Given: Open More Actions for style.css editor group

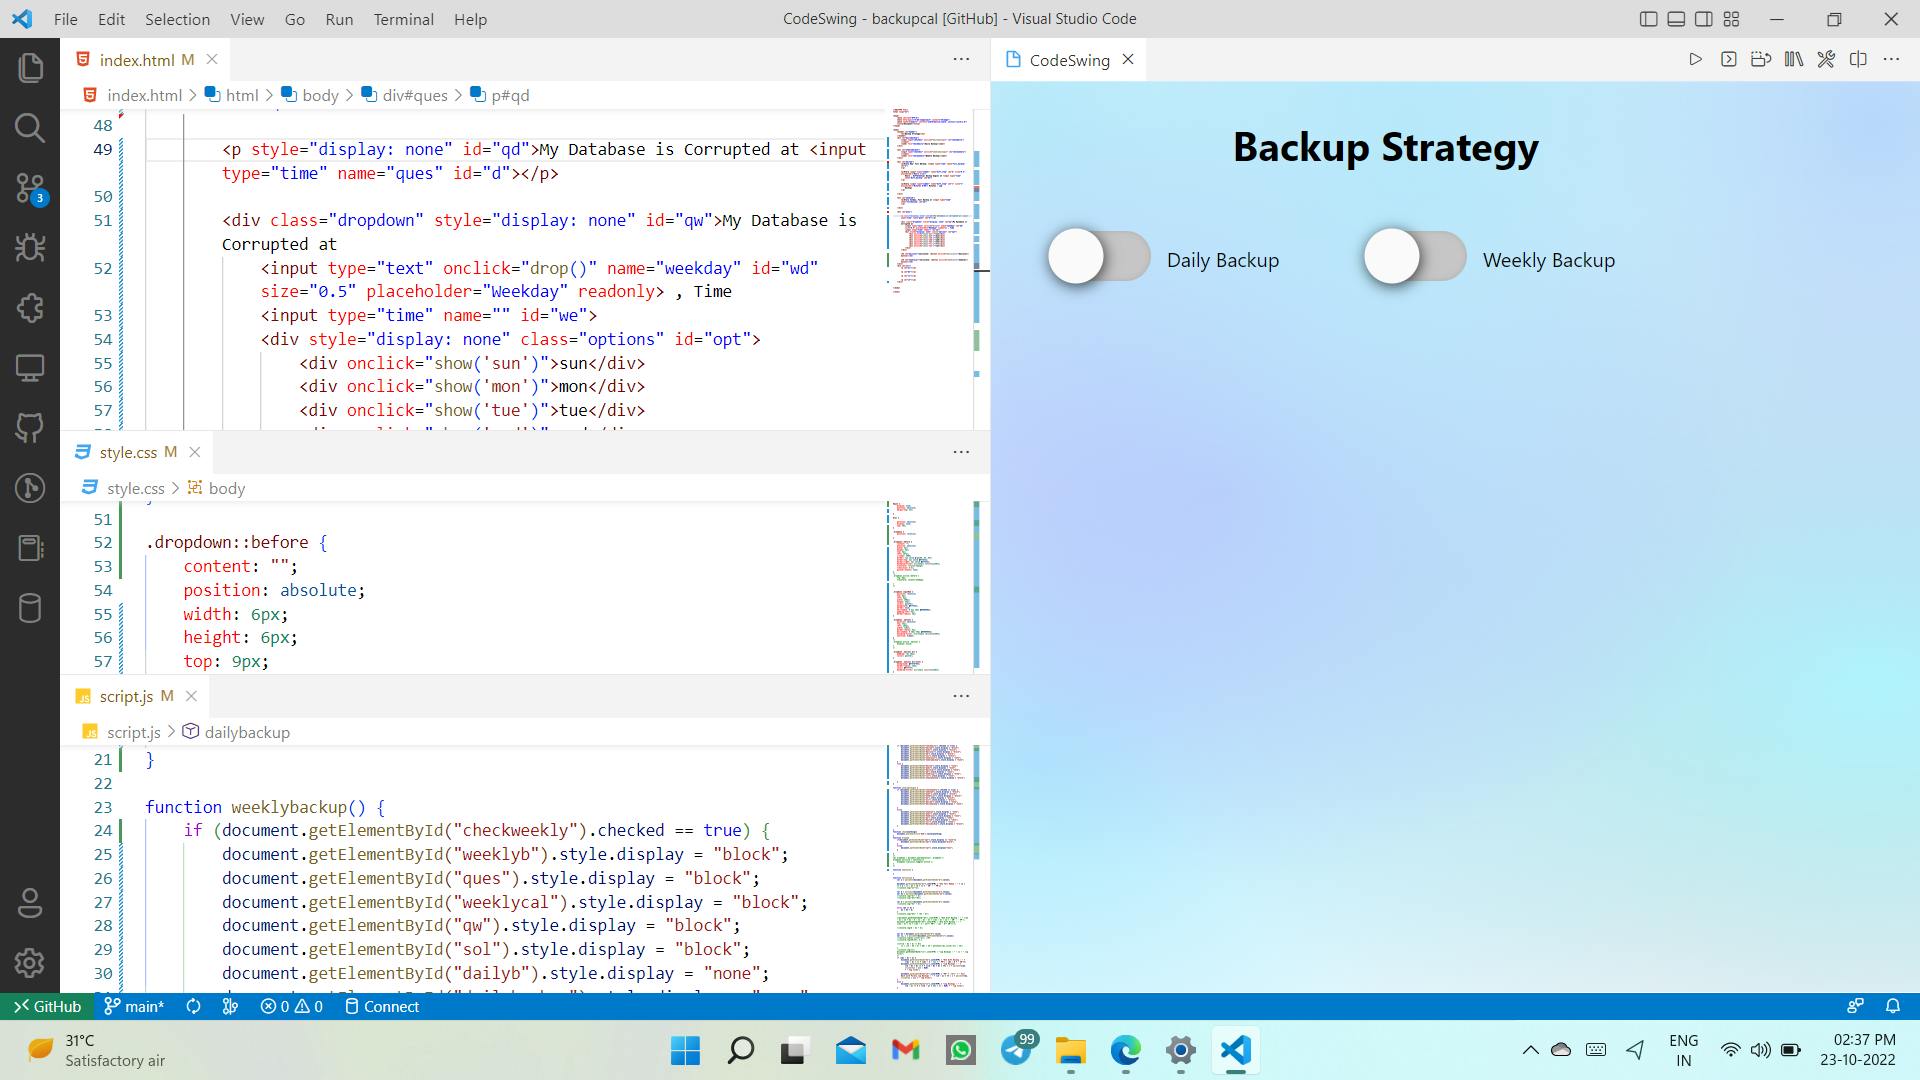Looking at the screenshot, I should click(x=961, y=452).
